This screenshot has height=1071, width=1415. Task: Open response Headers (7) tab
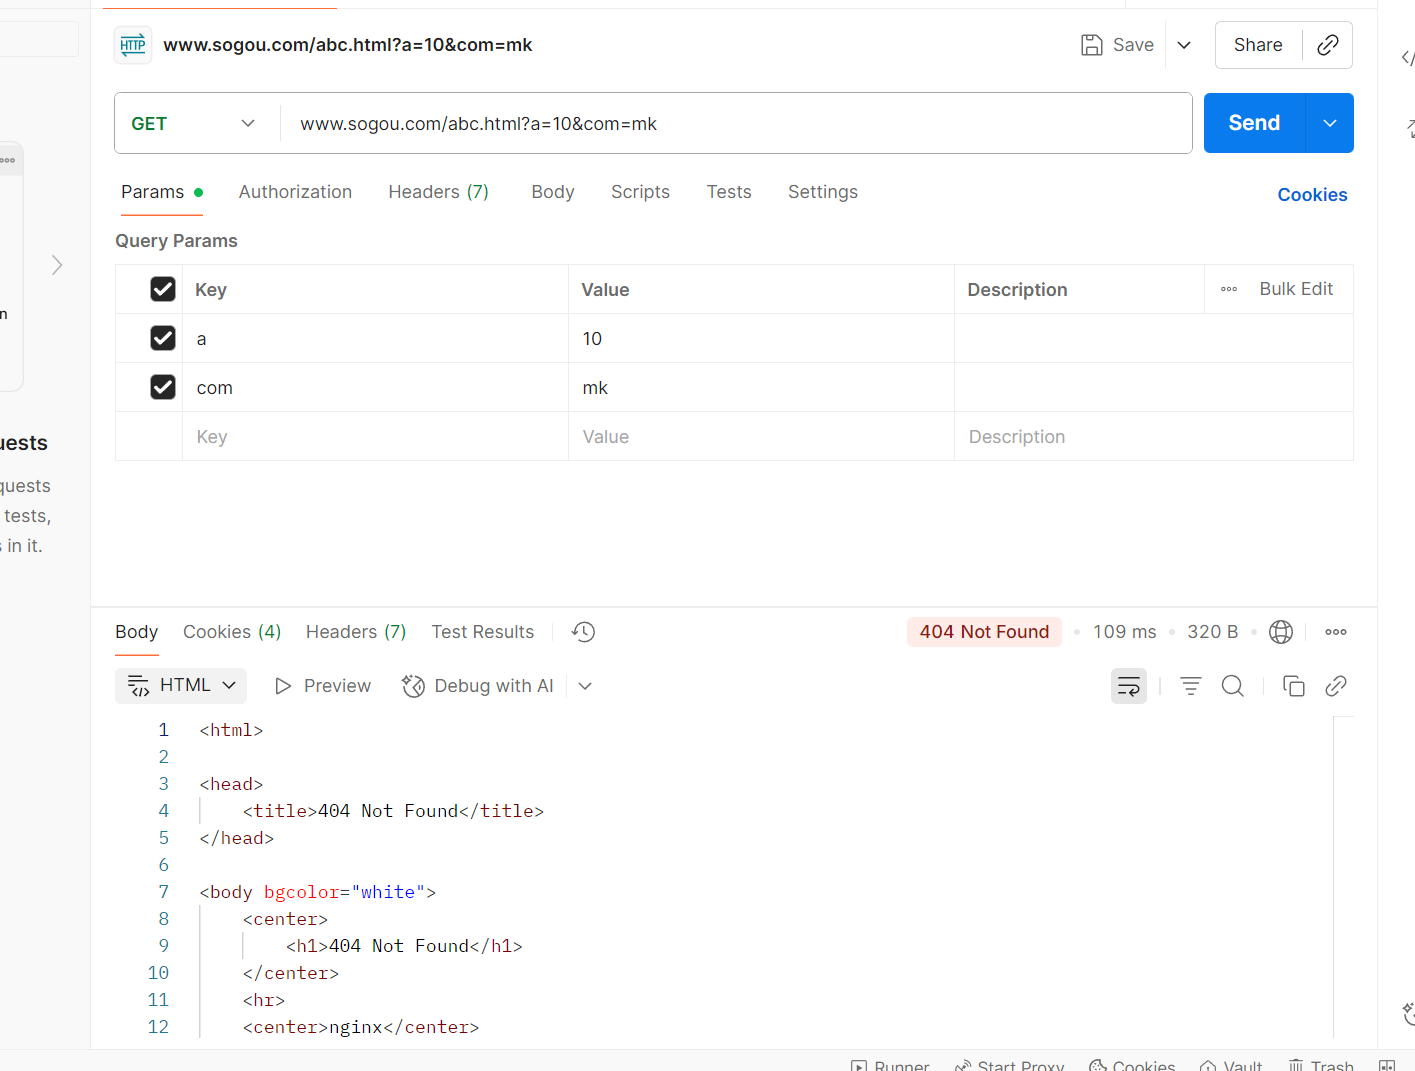(356, 632)
